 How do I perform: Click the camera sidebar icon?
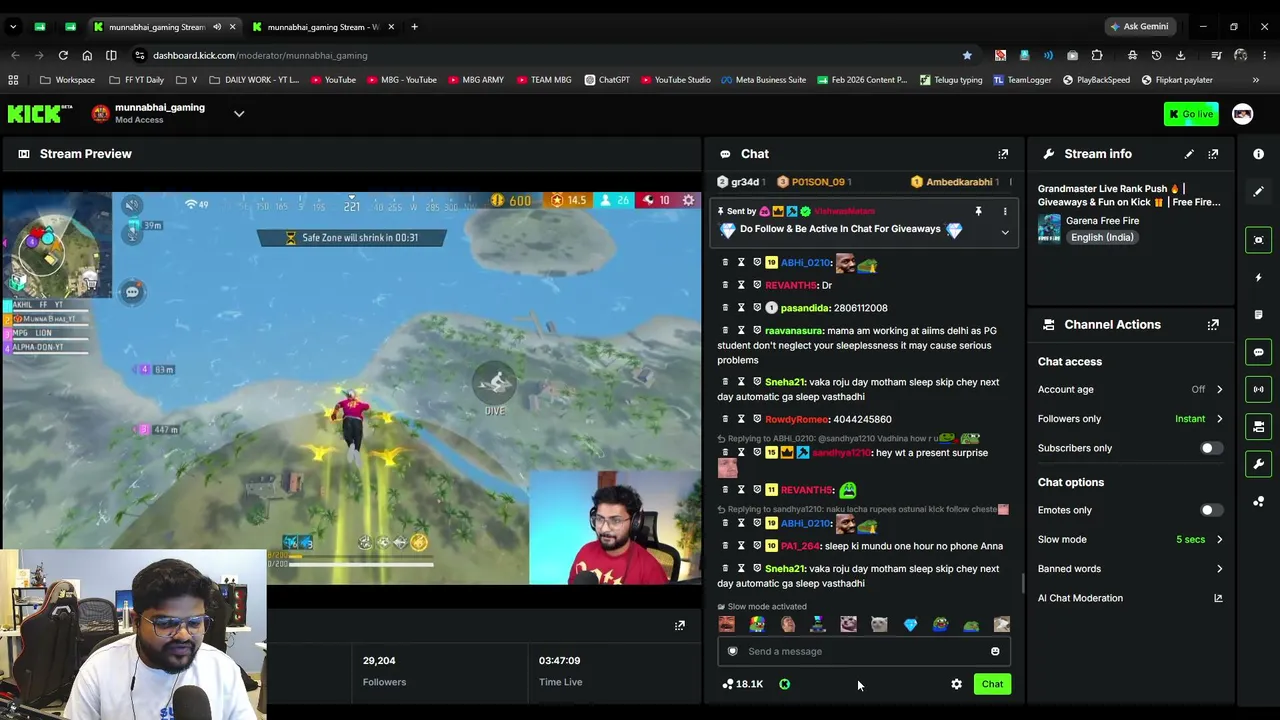coord(1258,427)
